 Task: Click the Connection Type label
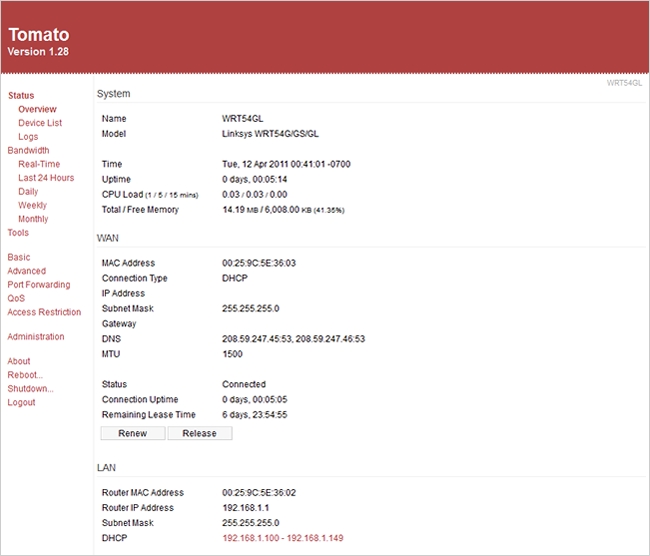135,278
